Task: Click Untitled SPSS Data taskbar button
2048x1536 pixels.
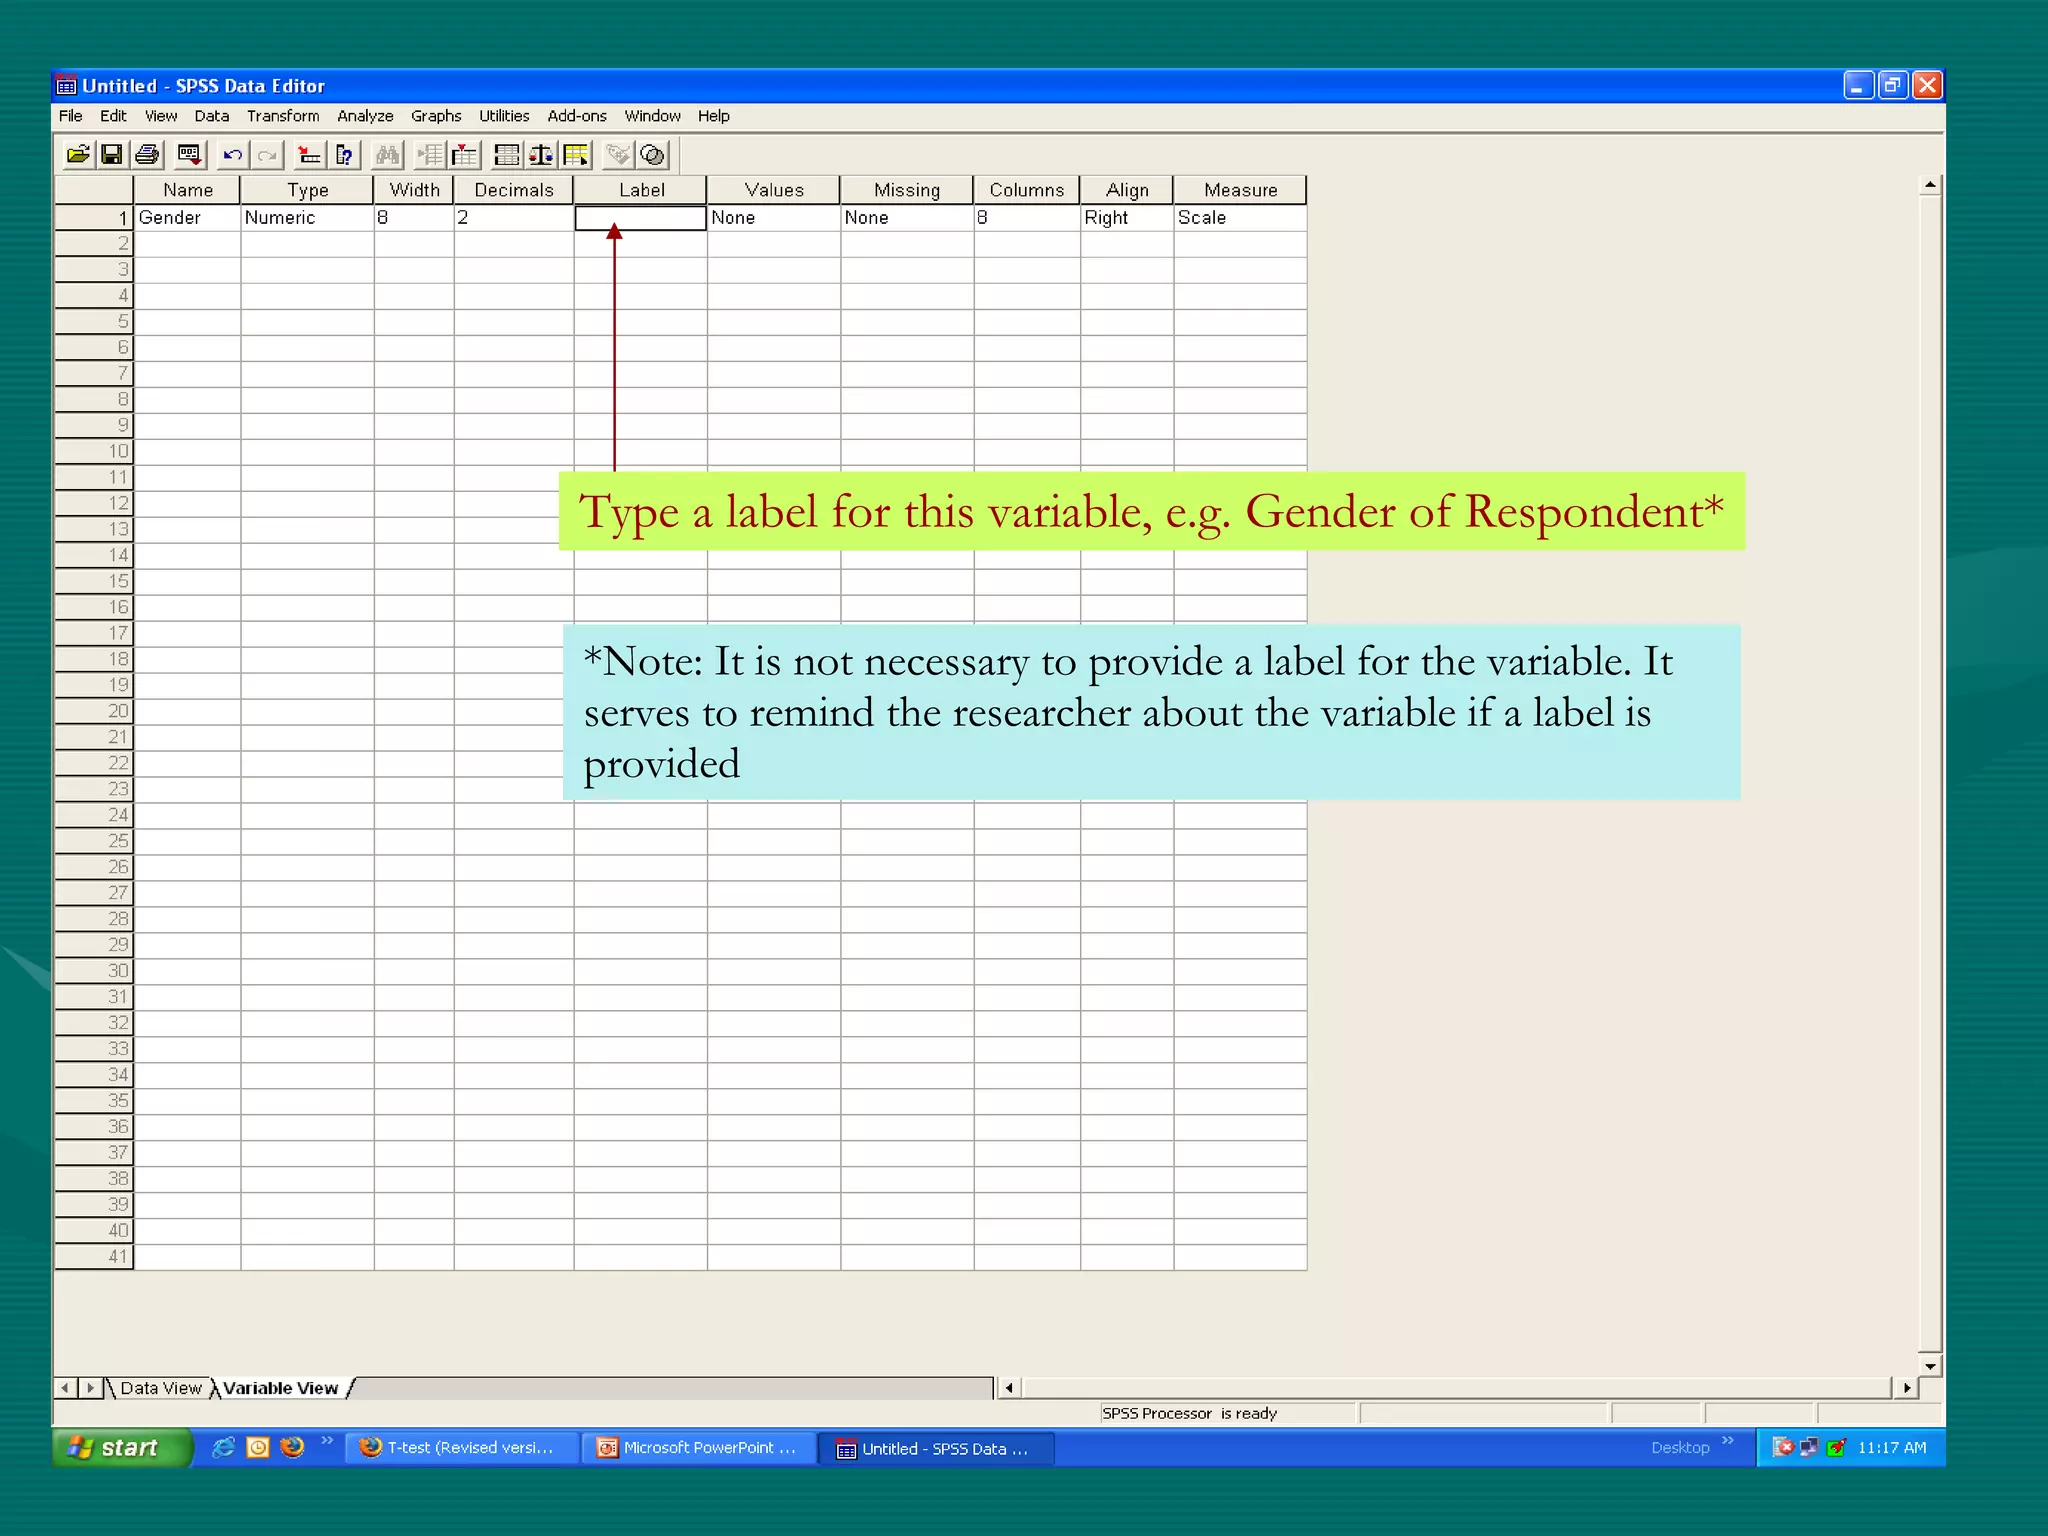Action: click(x=937, y=1448)
